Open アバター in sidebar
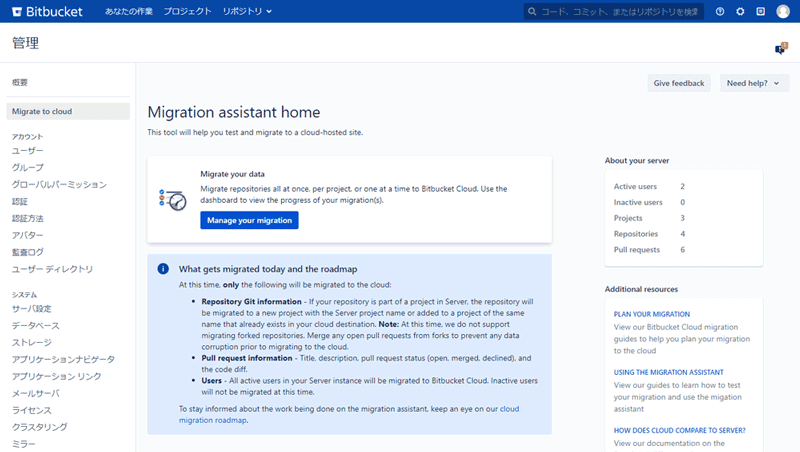 [28, 235]
